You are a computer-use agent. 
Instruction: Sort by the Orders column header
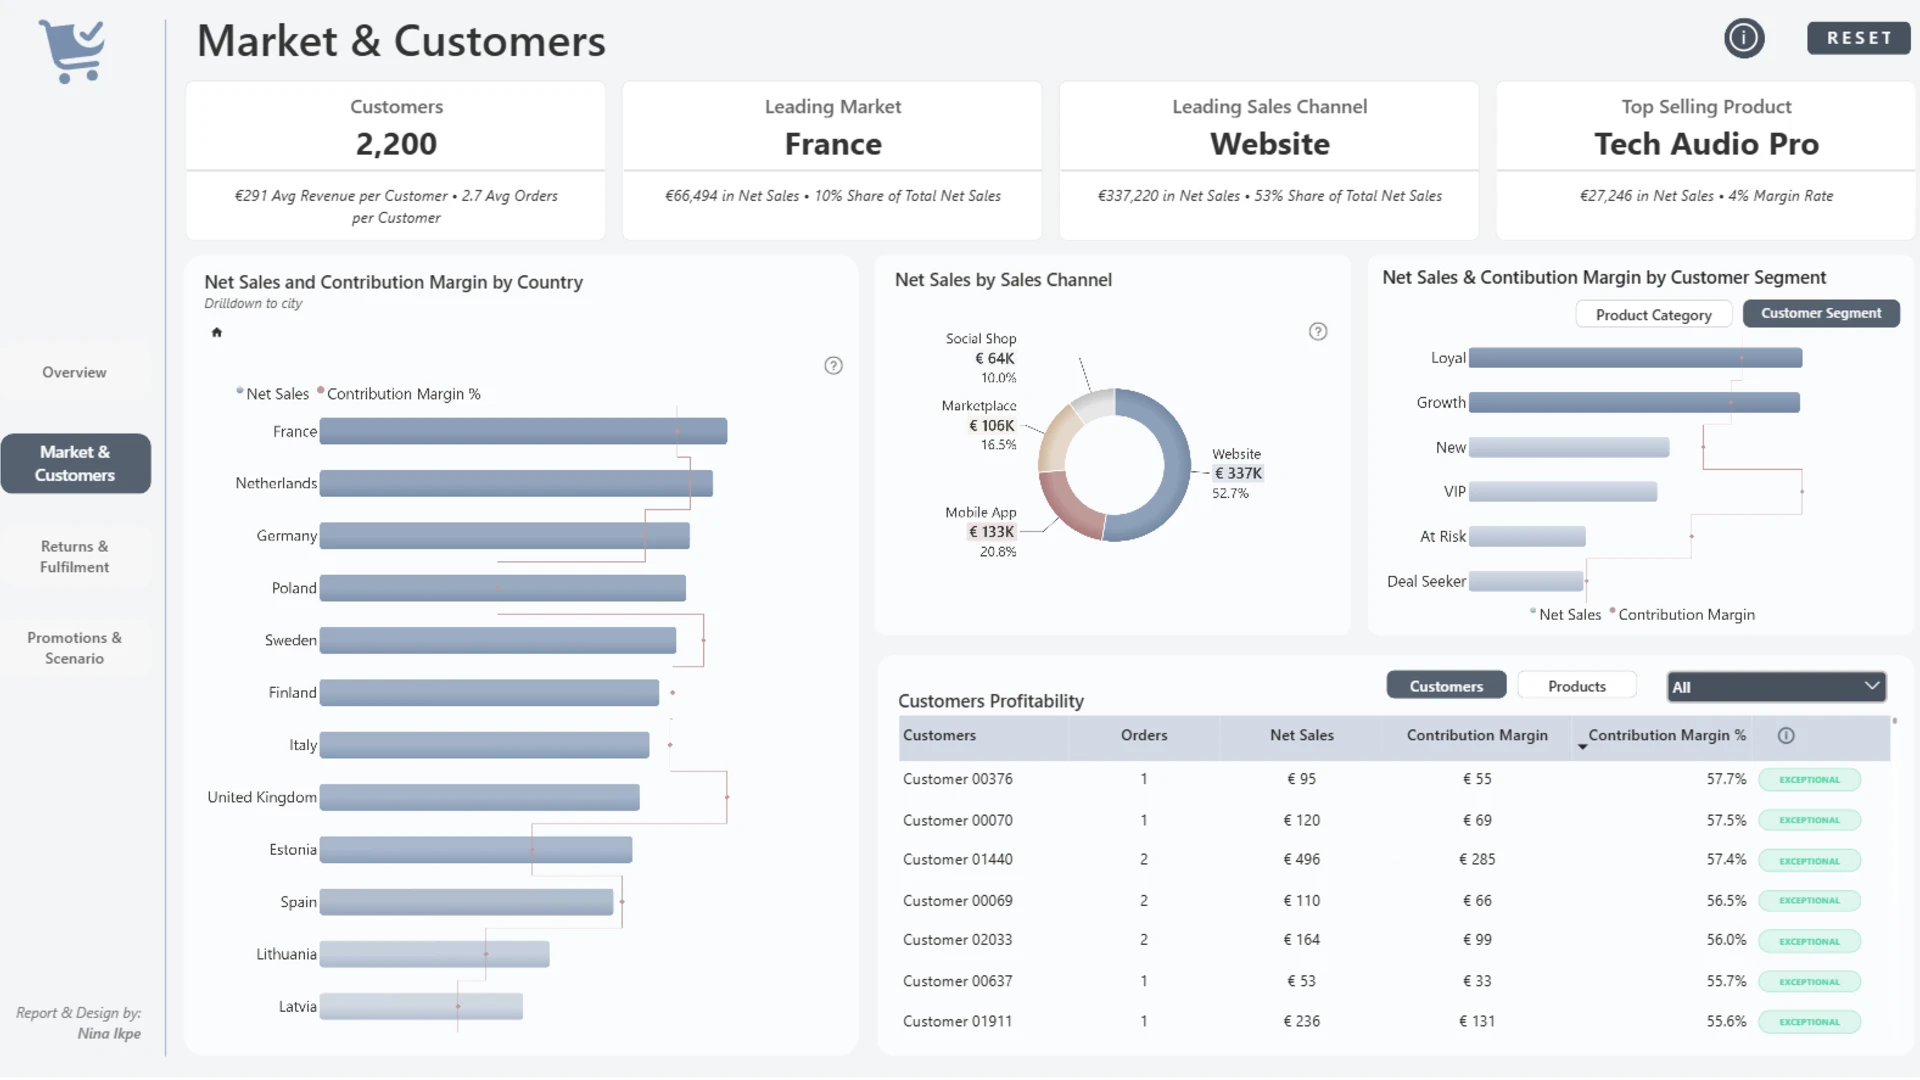tap(1144, 735)
